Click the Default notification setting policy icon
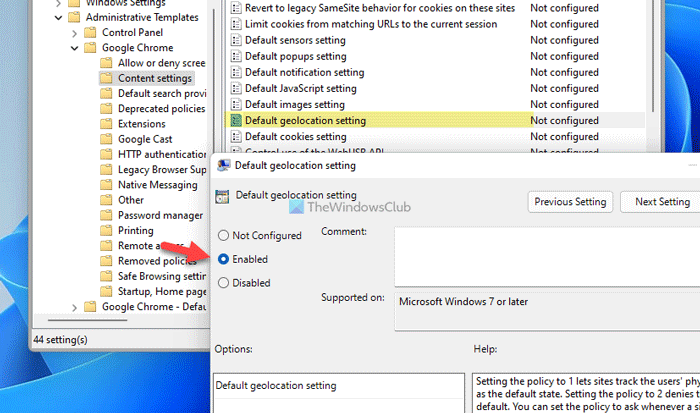 (x=236, y=72)
